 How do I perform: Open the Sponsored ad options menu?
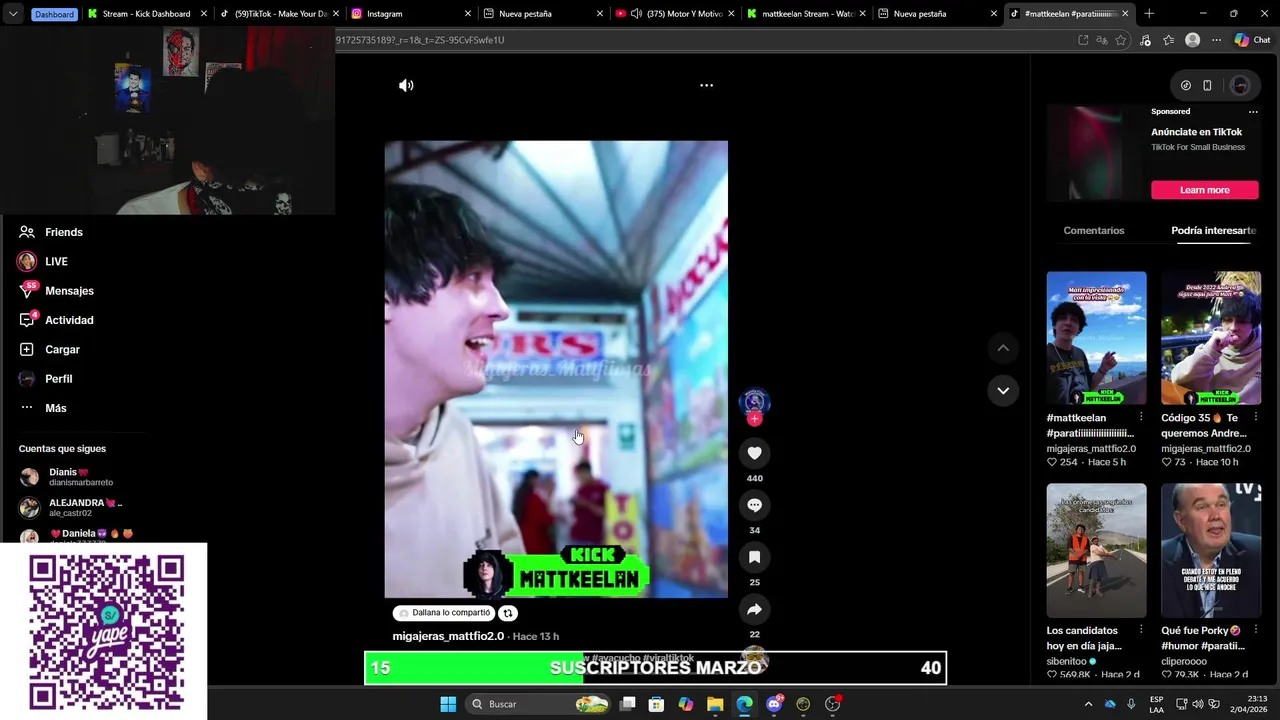coord(1253,112)
